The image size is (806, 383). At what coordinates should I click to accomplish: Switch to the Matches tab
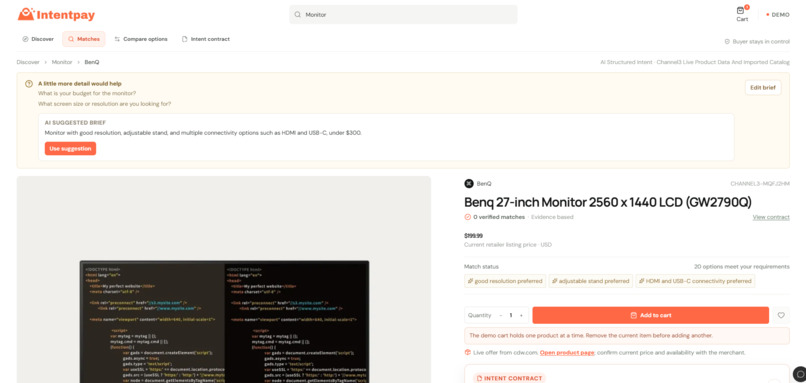(x=84, y=39)
